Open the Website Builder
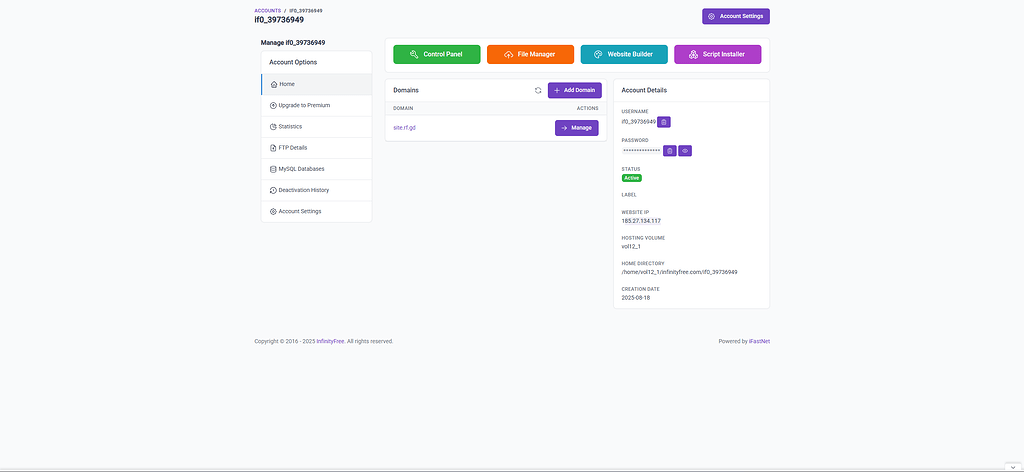The width and height of the screenshot is (1024, 472). click(624, 54)
